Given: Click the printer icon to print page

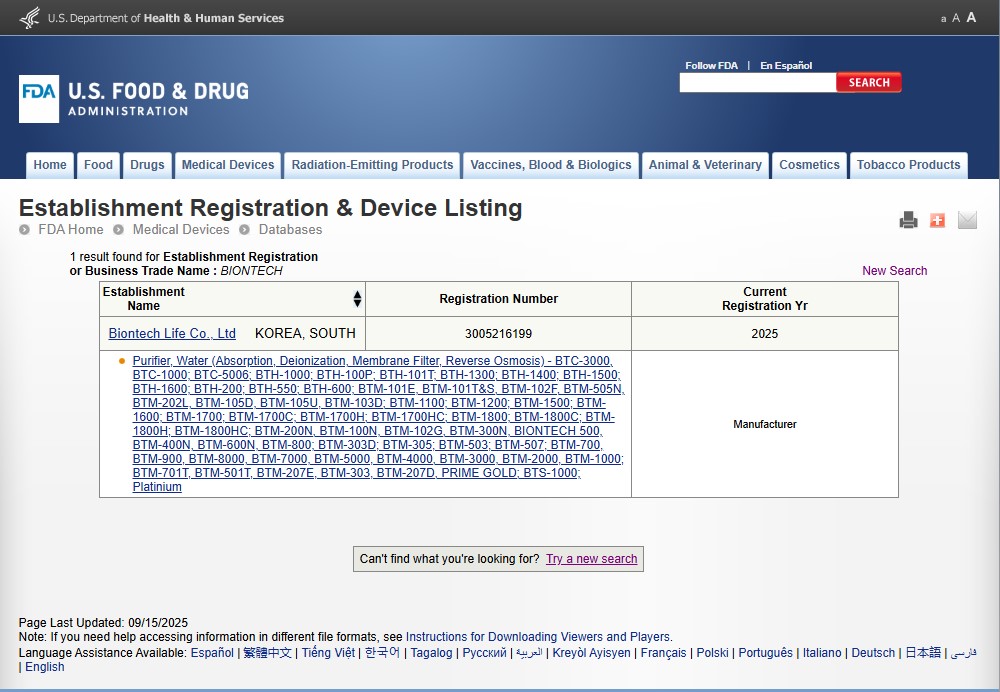Looking at the screenshot, I should pos(908,220).
